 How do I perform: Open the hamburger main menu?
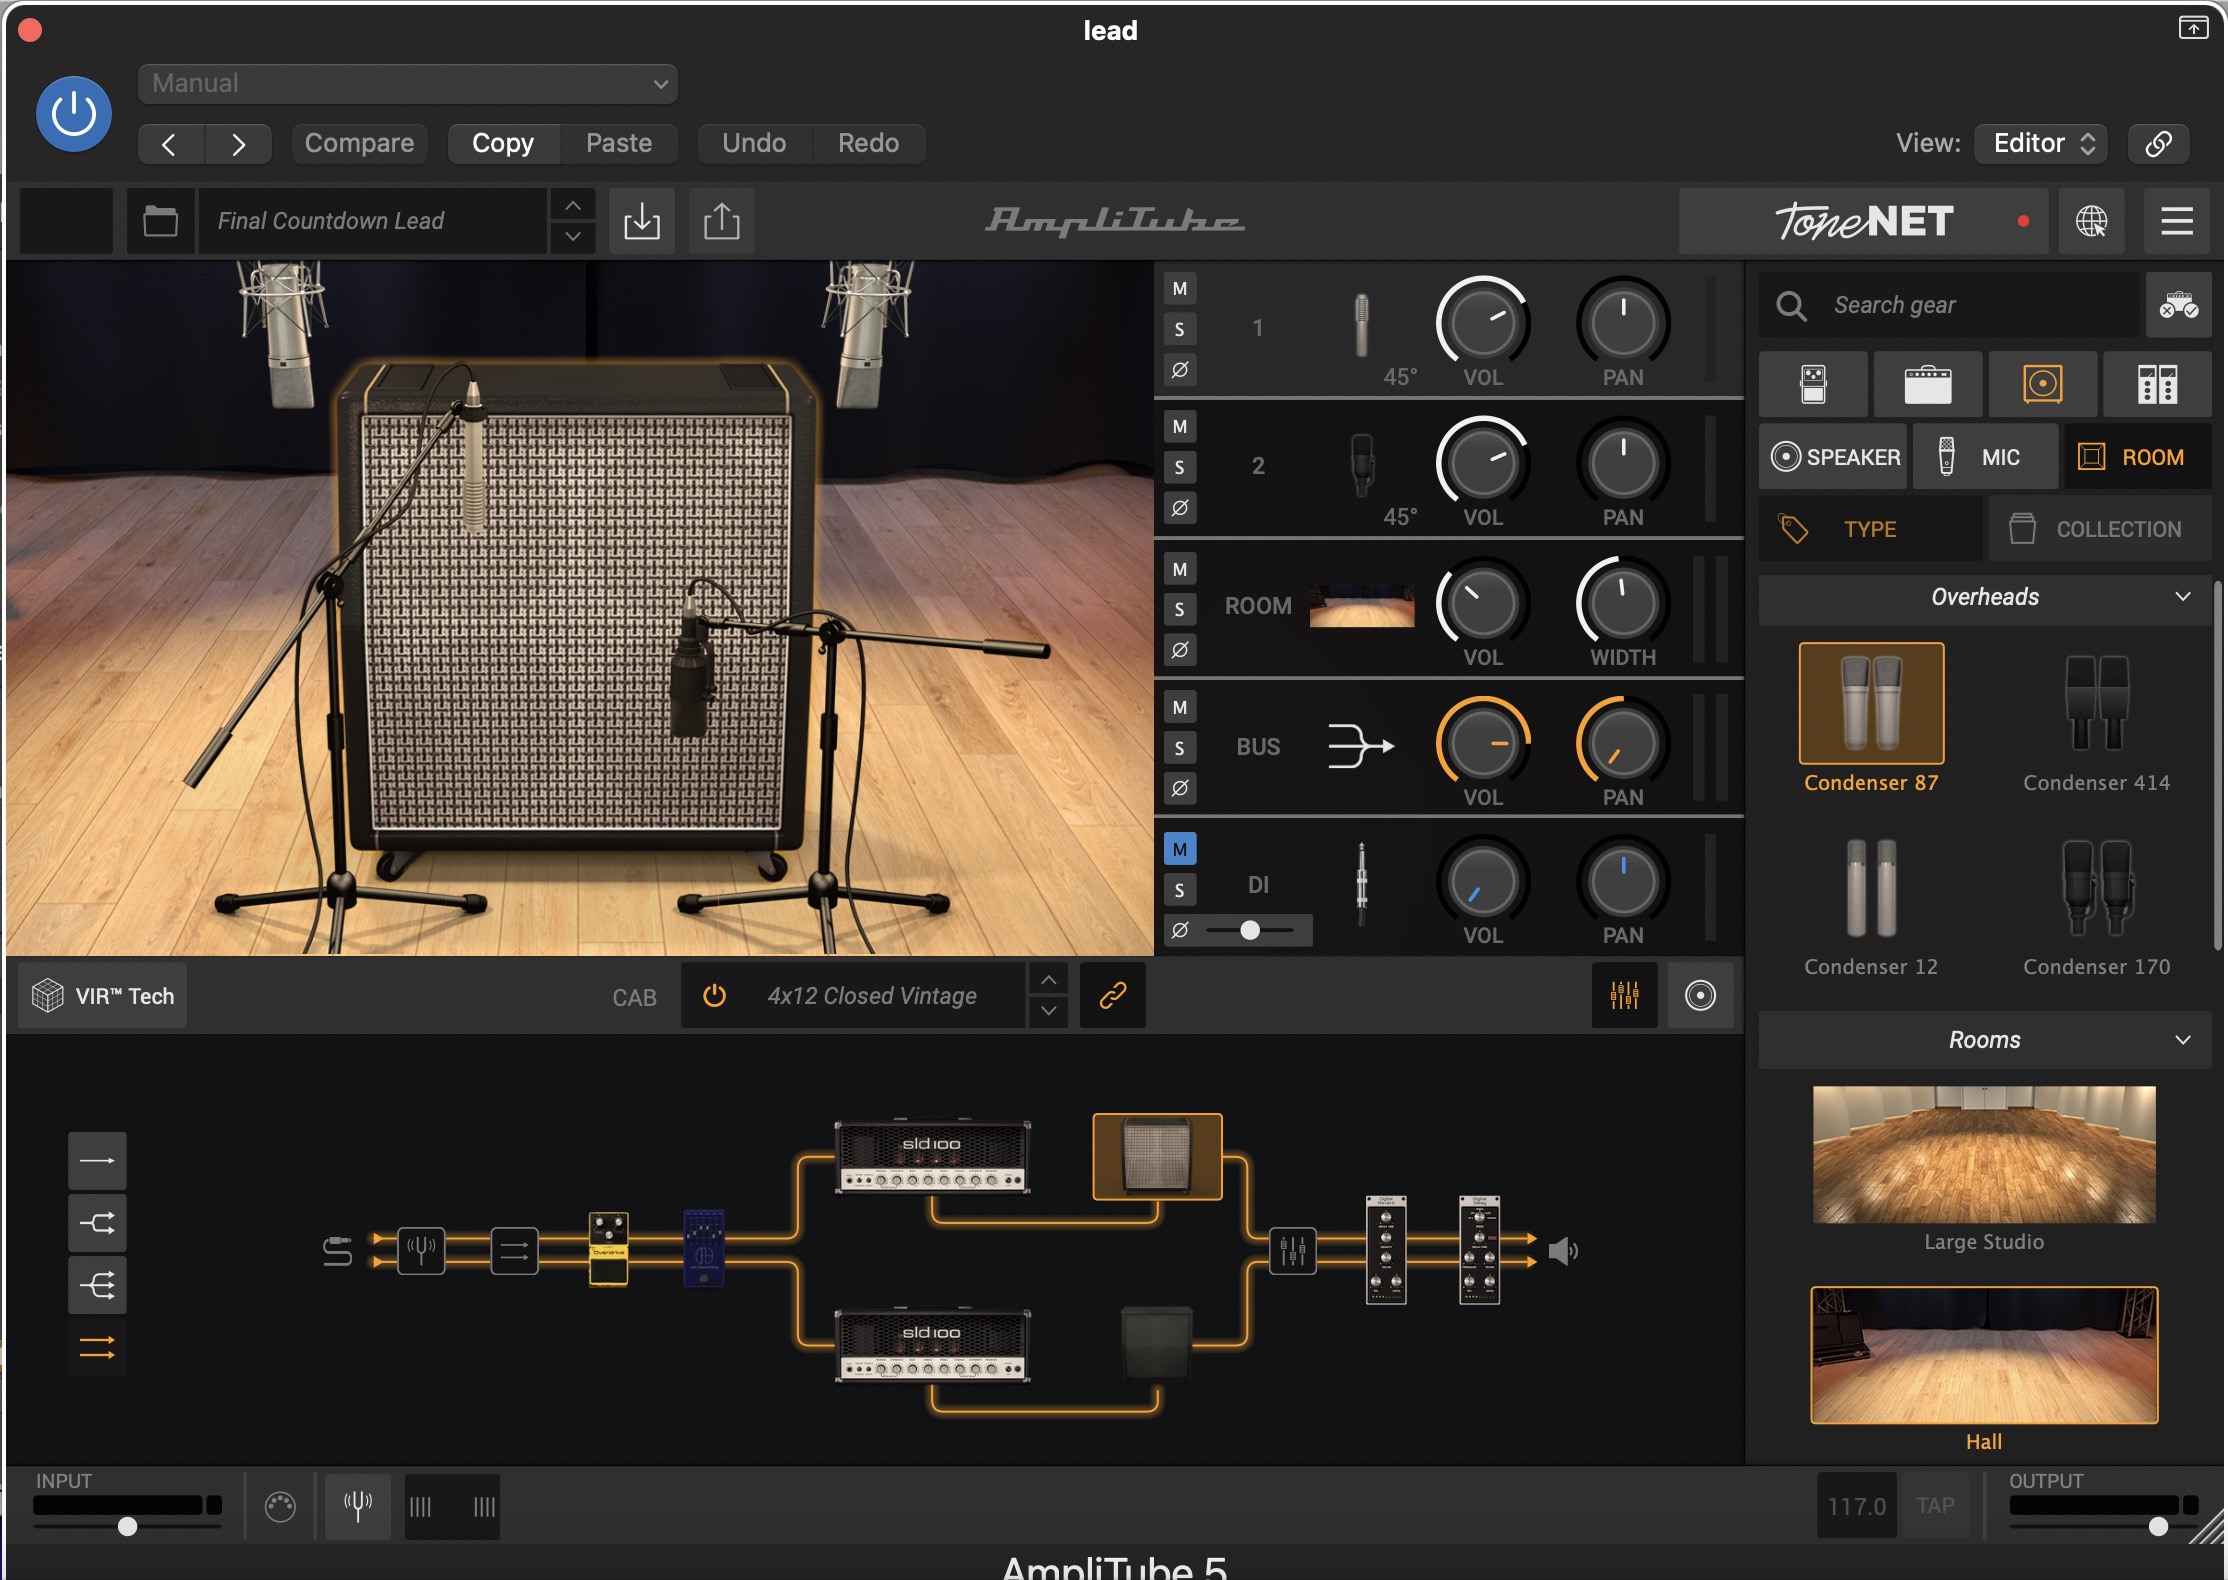click(2176, 221)
